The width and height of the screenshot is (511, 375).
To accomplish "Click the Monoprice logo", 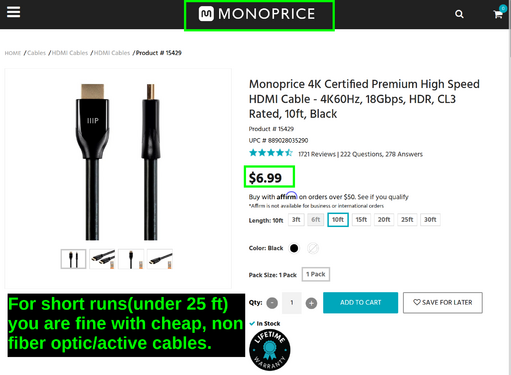I will point(257,14).
